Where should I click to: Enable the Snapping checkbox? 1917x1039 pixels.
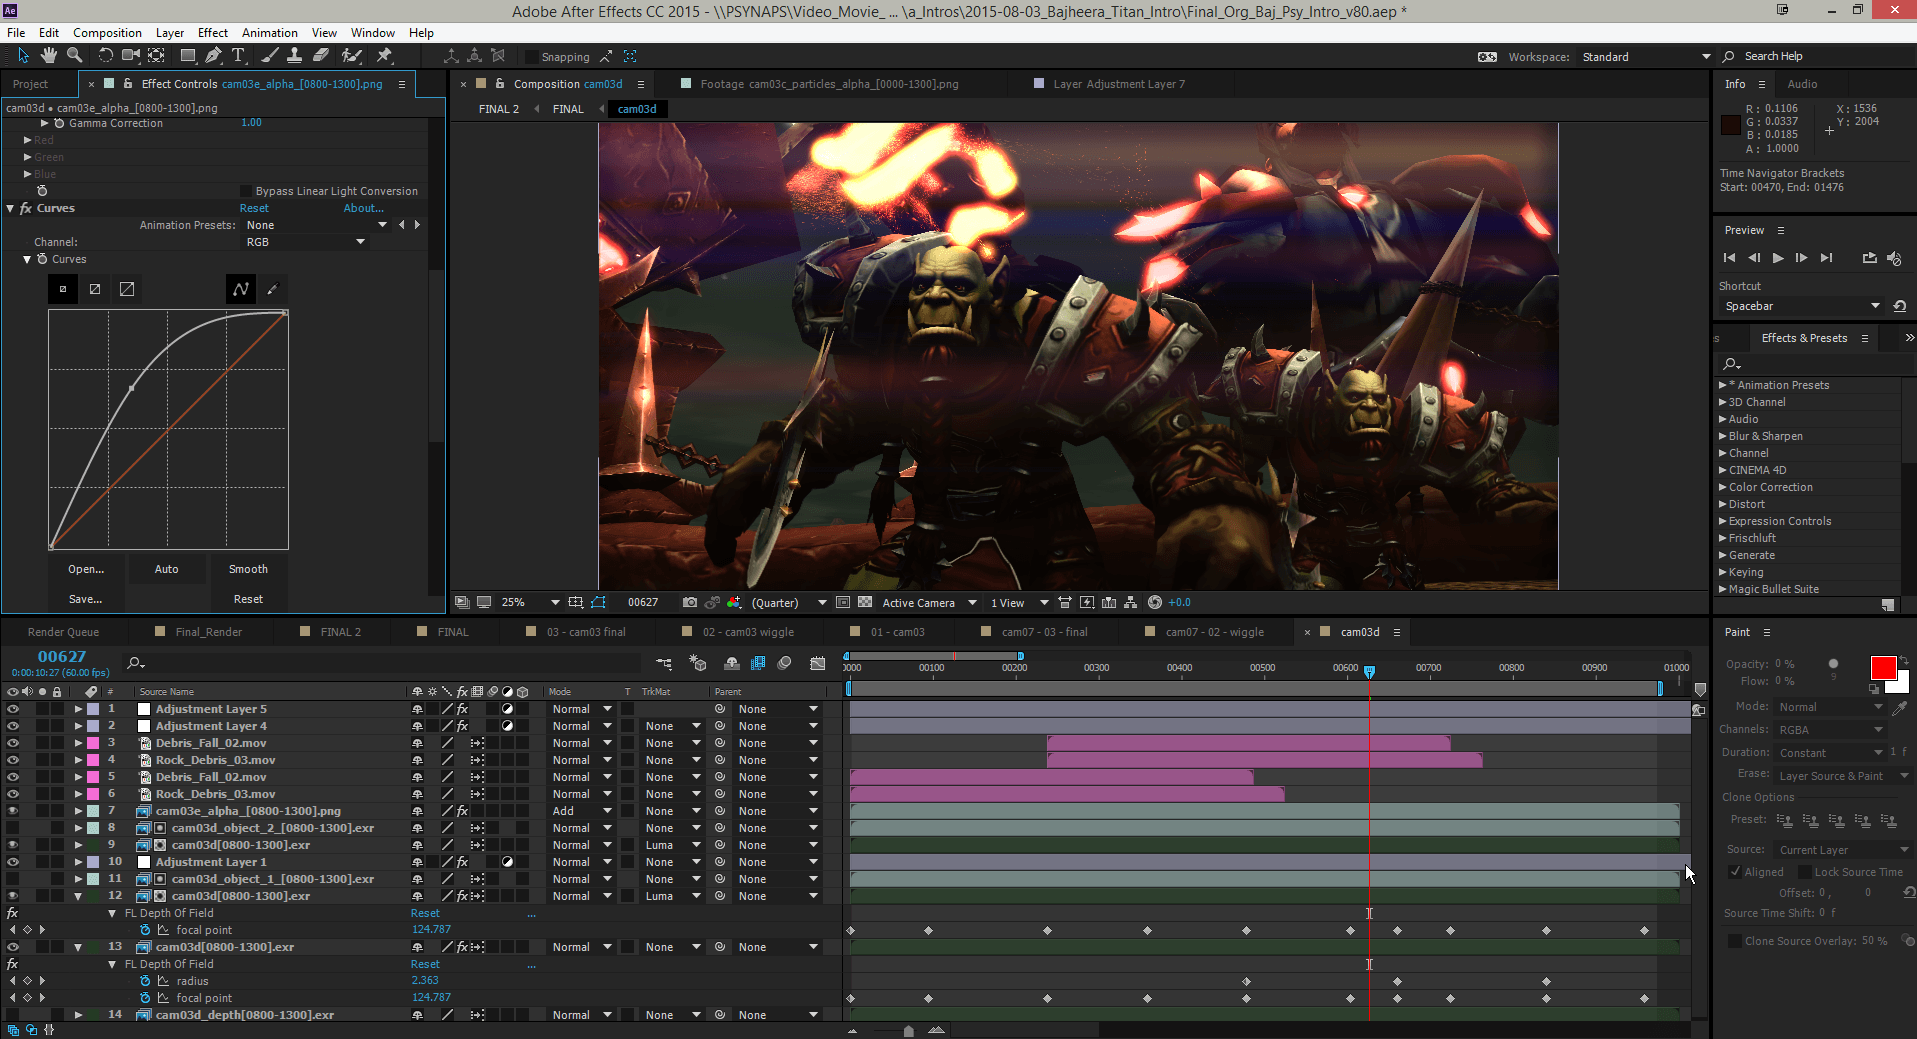point(532,57)
